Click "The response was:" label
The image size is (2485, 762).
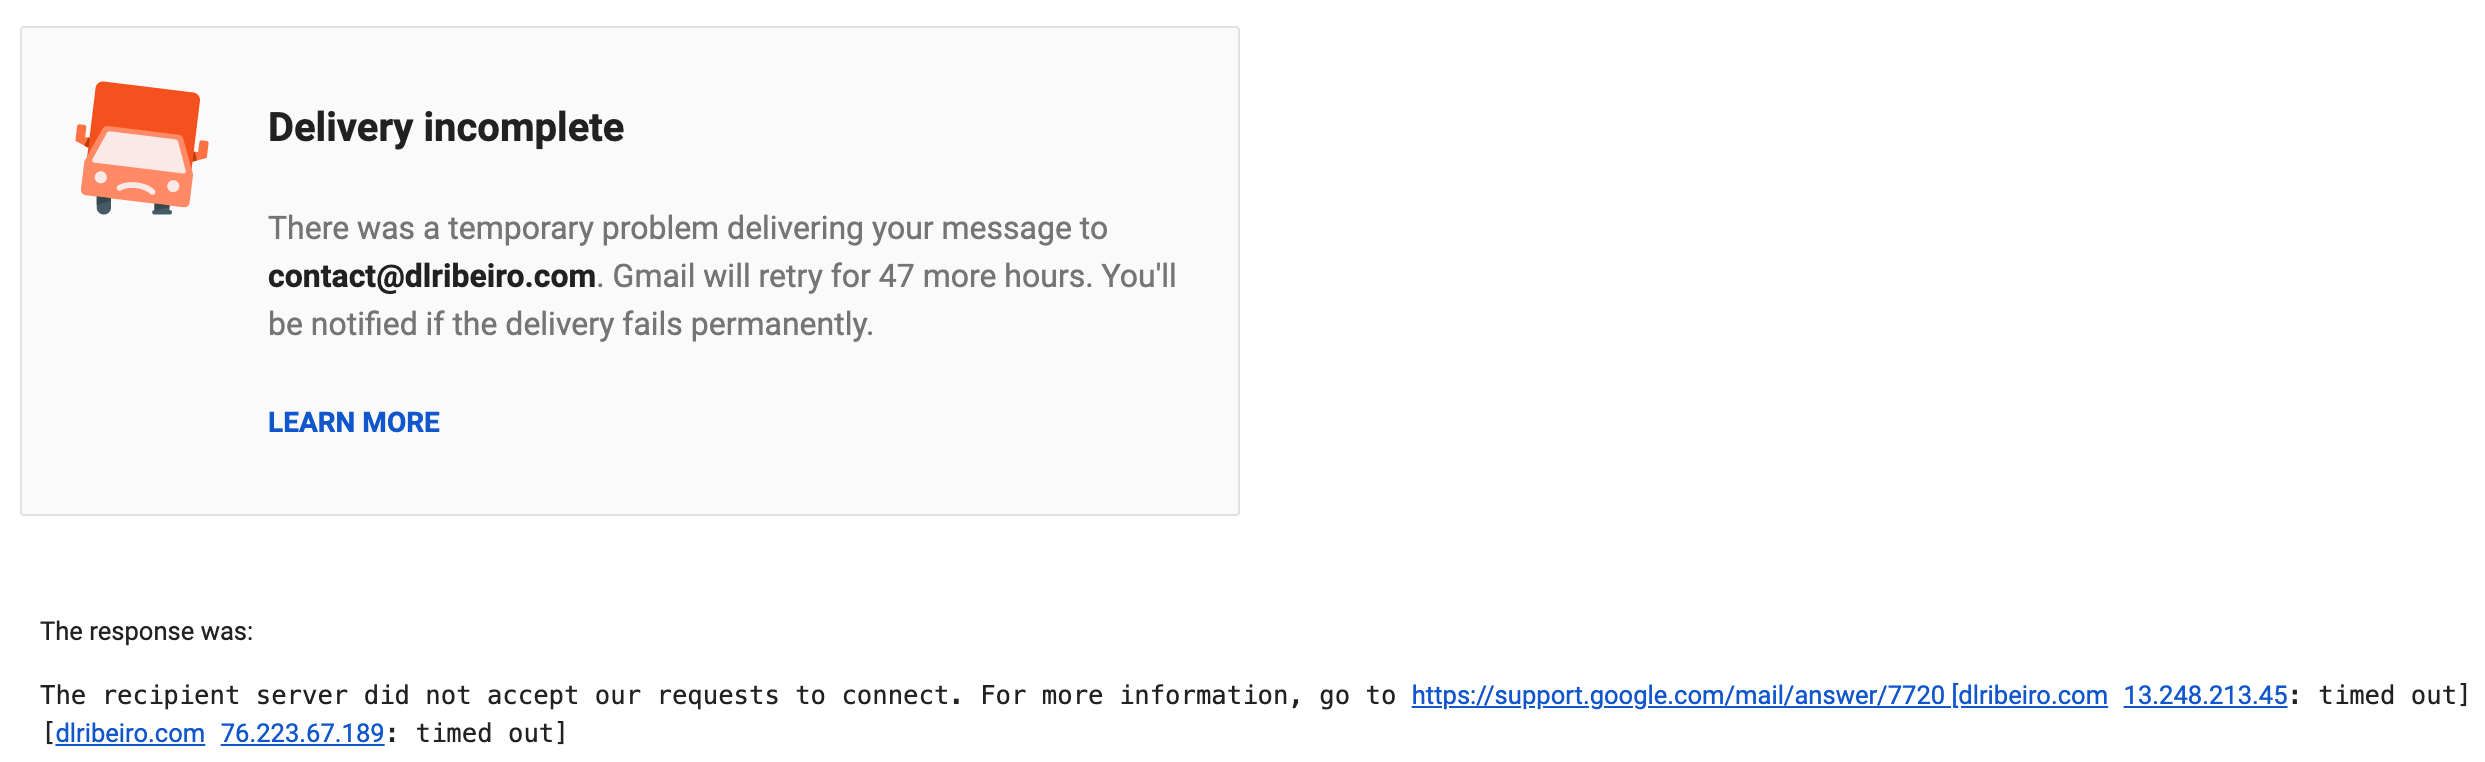coord(147,631)
